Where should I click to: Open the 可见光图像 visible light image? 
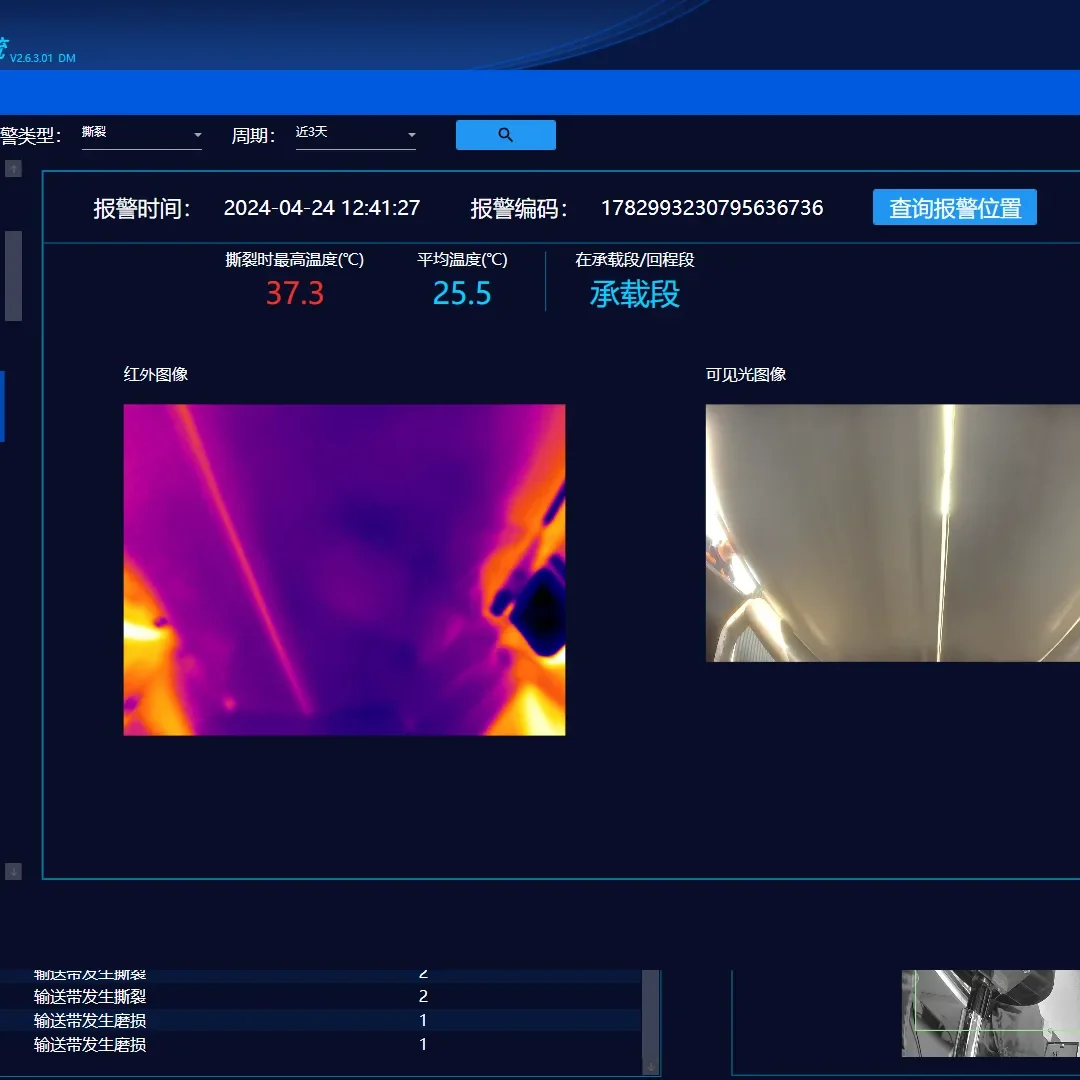893,533
